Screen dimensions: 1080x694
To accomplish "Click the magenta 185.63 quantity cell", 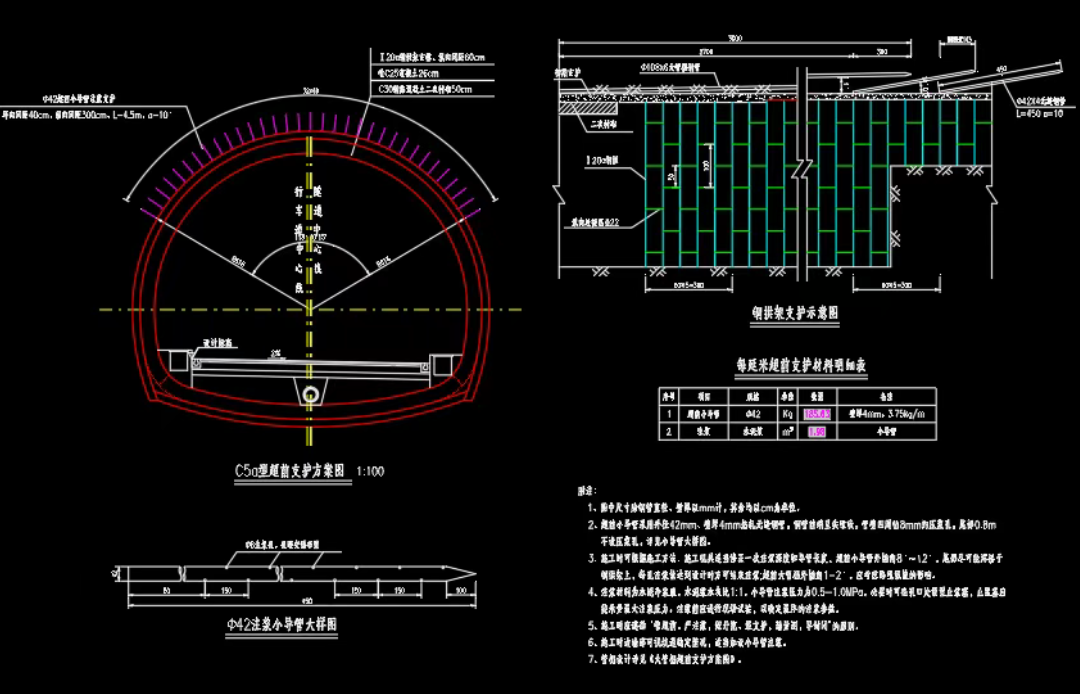I will pyautogui.click(x=818, y=414).
